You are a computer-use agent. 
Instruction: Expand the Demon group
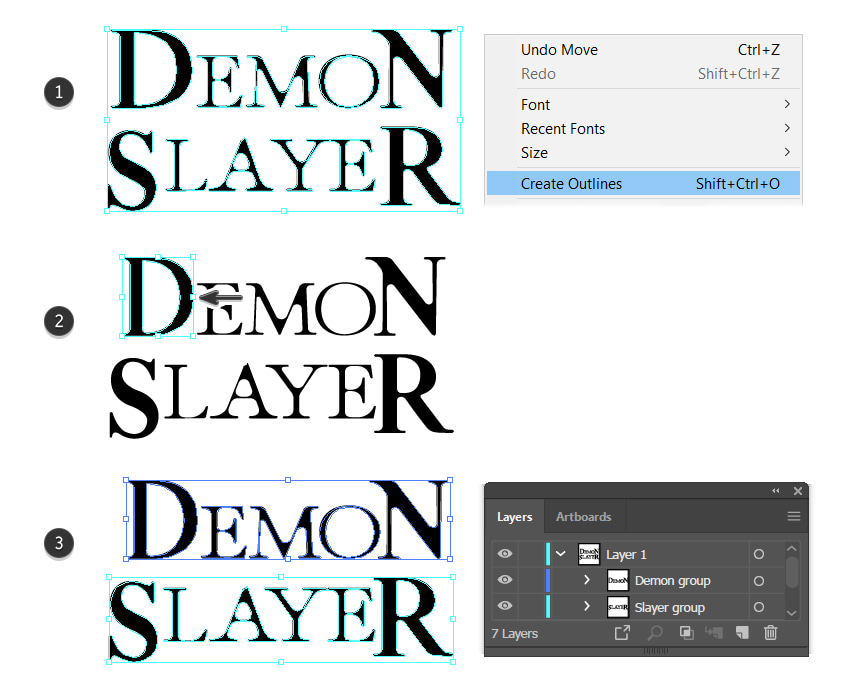pos(587,579)
